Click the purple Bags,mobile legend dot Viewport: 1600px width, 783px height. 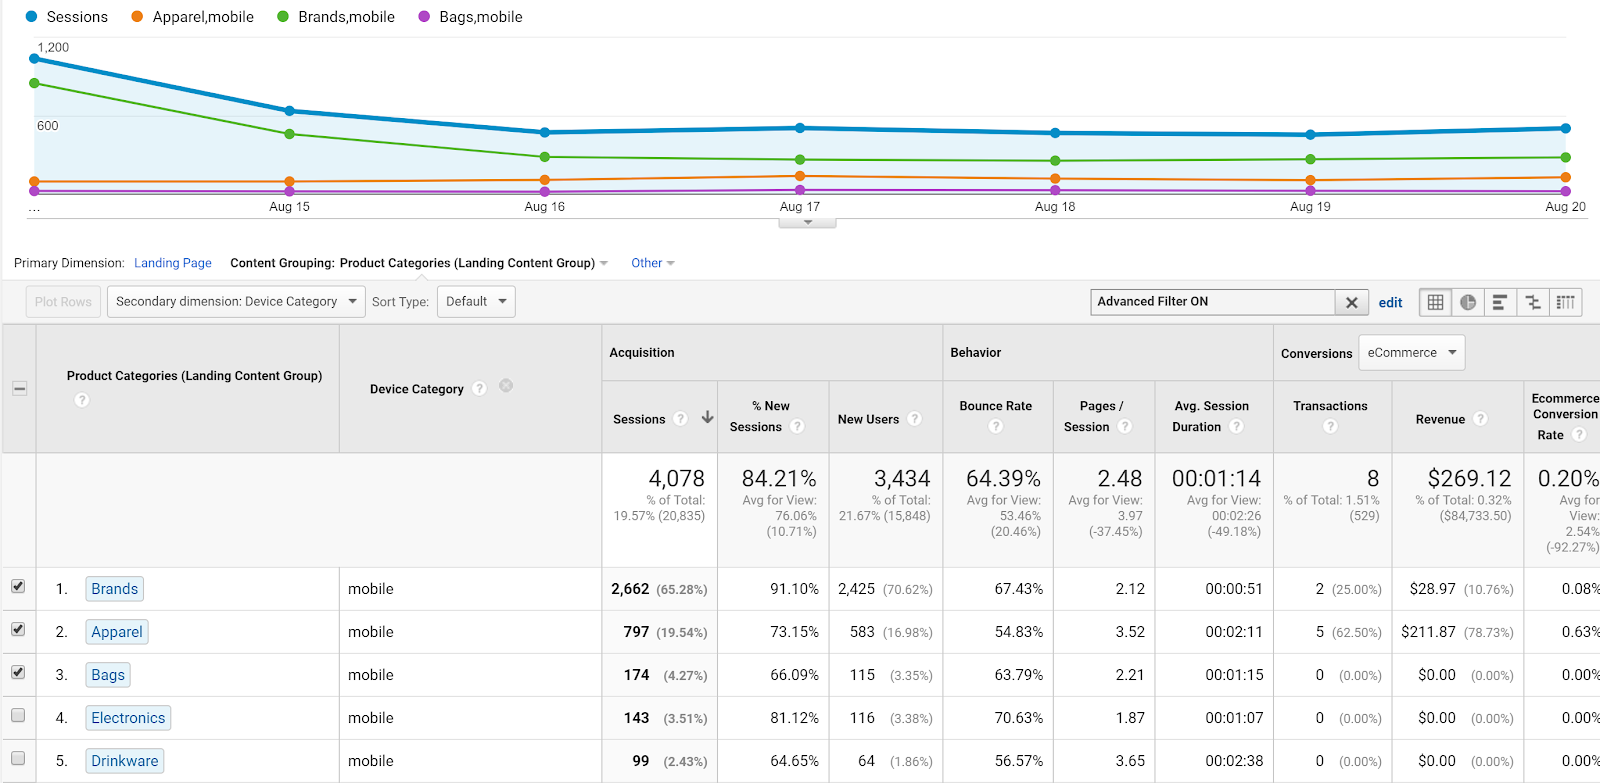(x=424, y=17)
